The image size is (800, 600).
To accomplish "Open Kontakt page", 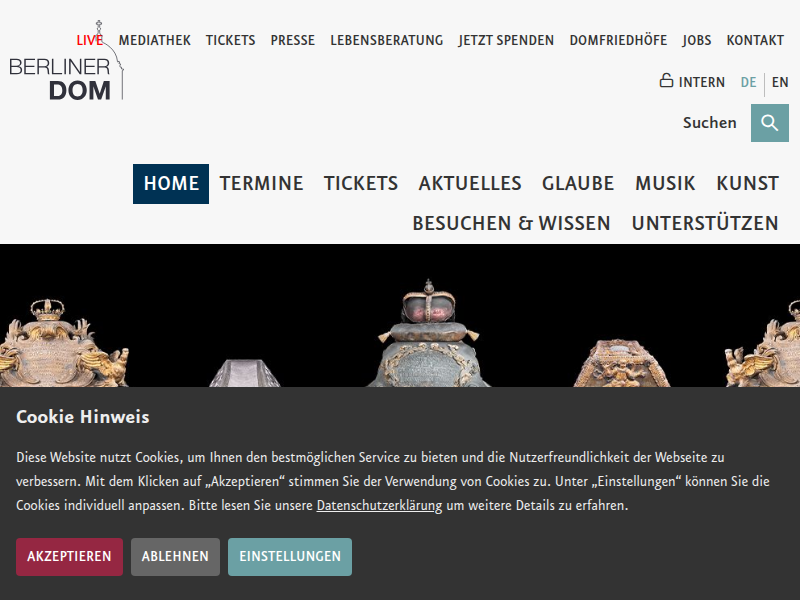I will coord(755,40).
